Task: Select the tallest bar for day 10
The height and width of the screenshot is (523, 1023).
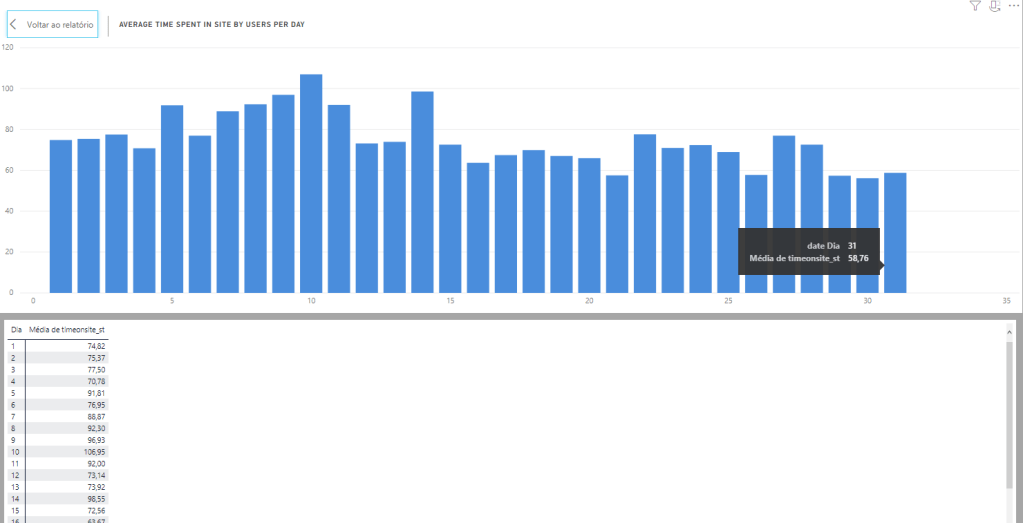Action: (311, 183)
